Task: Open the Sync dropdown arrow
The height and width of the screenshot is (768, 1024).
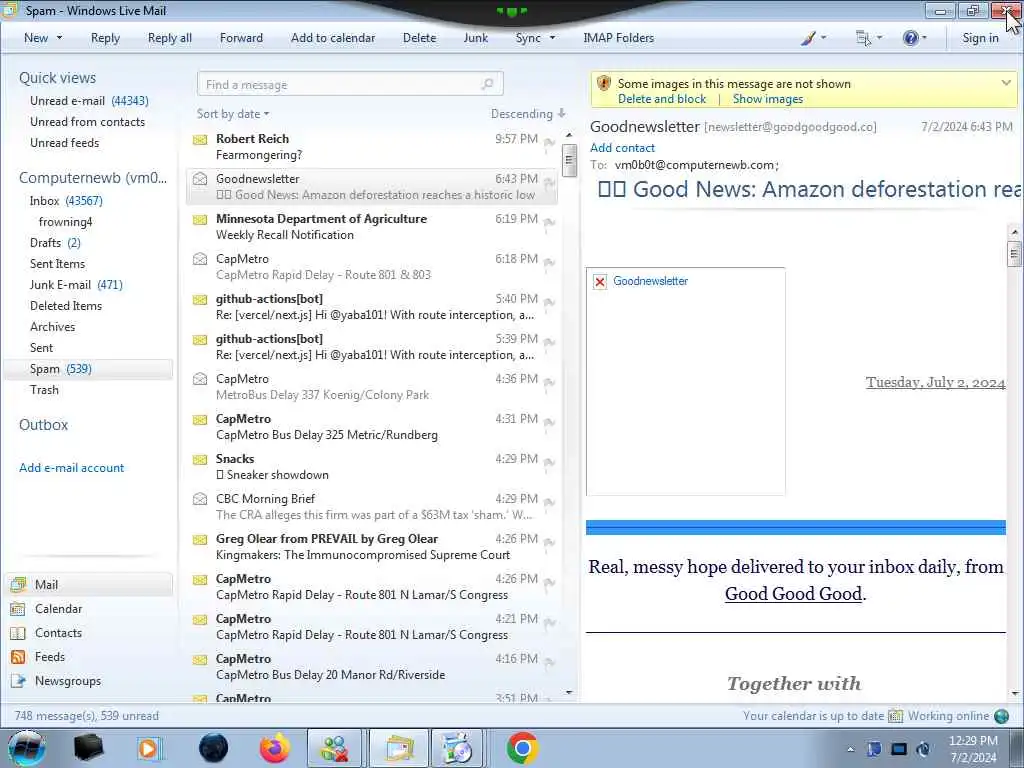Action: [552, 38]
